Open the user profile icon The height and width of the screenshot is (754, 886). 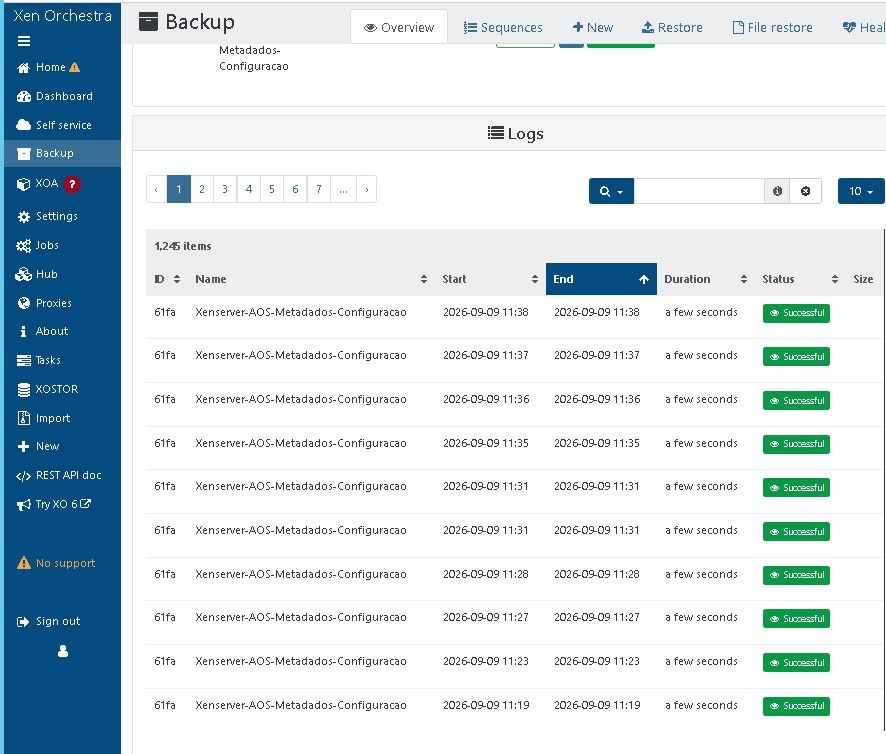tap(63, 651)
